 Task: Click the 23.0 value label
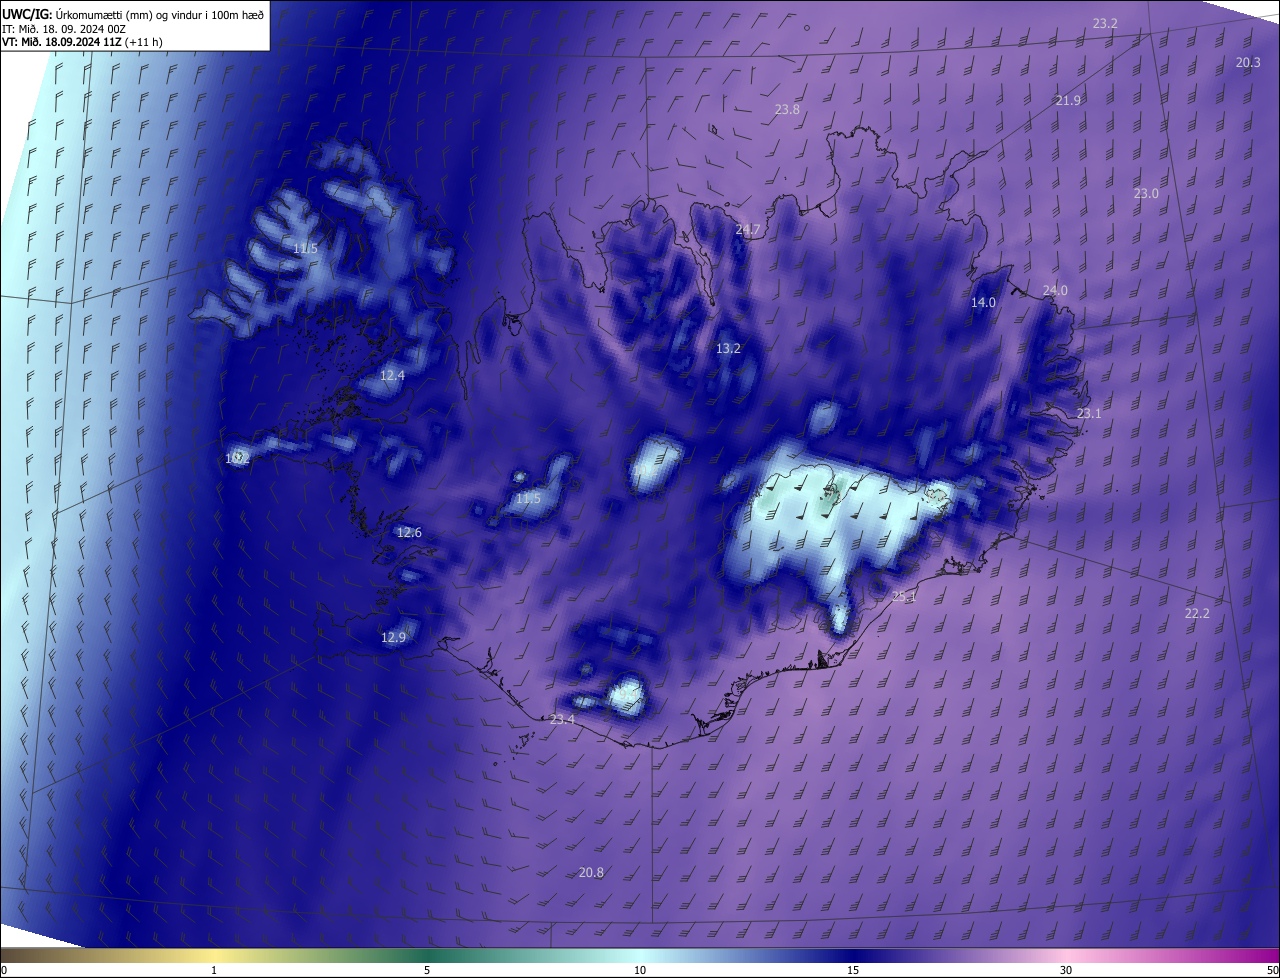tap(1145, 193)
